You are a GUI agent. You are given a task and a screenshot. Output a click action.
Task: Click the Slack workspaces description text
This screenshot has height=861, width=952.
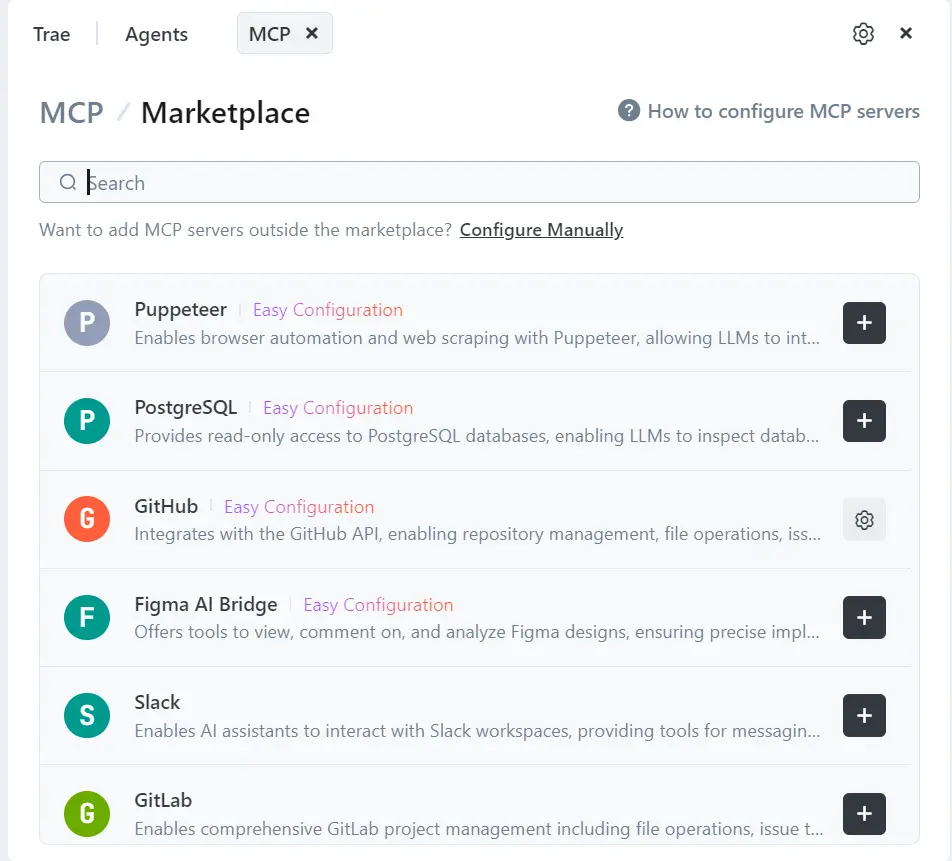pyautogui.click(x=477, y=731)
